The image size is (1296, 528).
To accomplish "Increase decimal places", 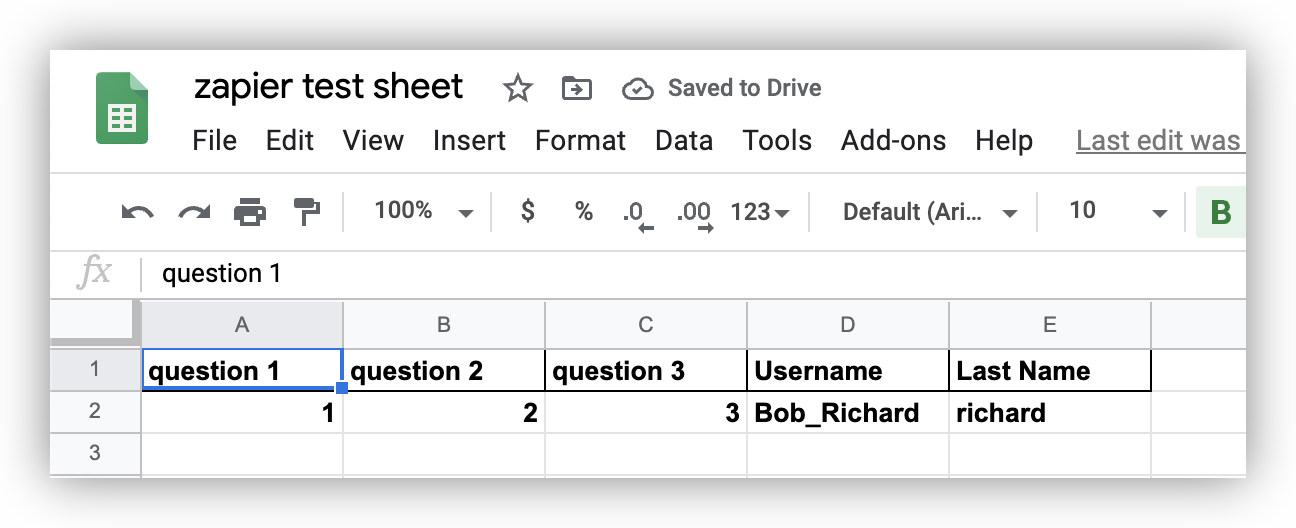I will (694, 213).
